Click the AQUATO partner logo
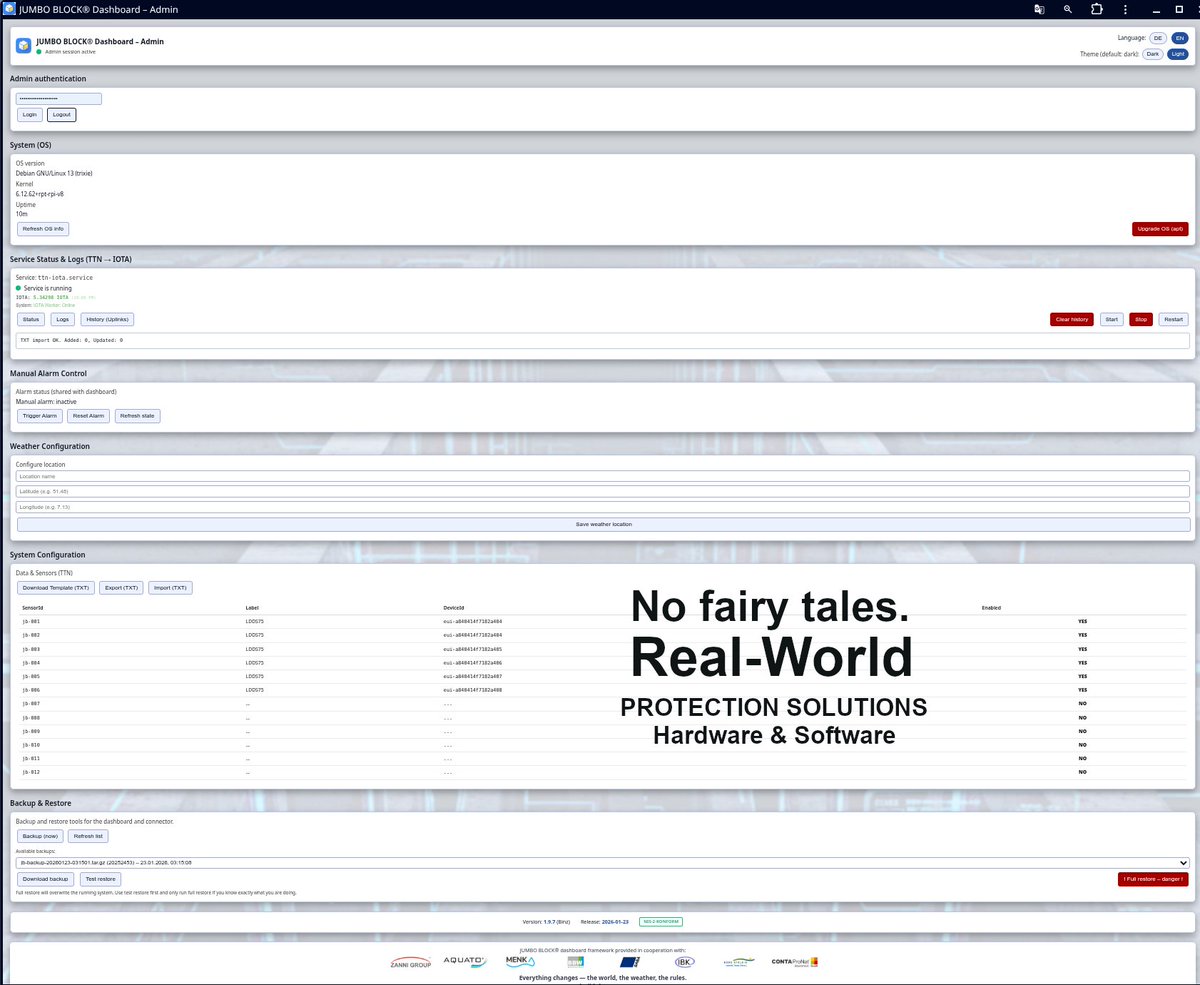Viewport: 1200px width, 985px height. pyautogui.click(x=464, y=962)
